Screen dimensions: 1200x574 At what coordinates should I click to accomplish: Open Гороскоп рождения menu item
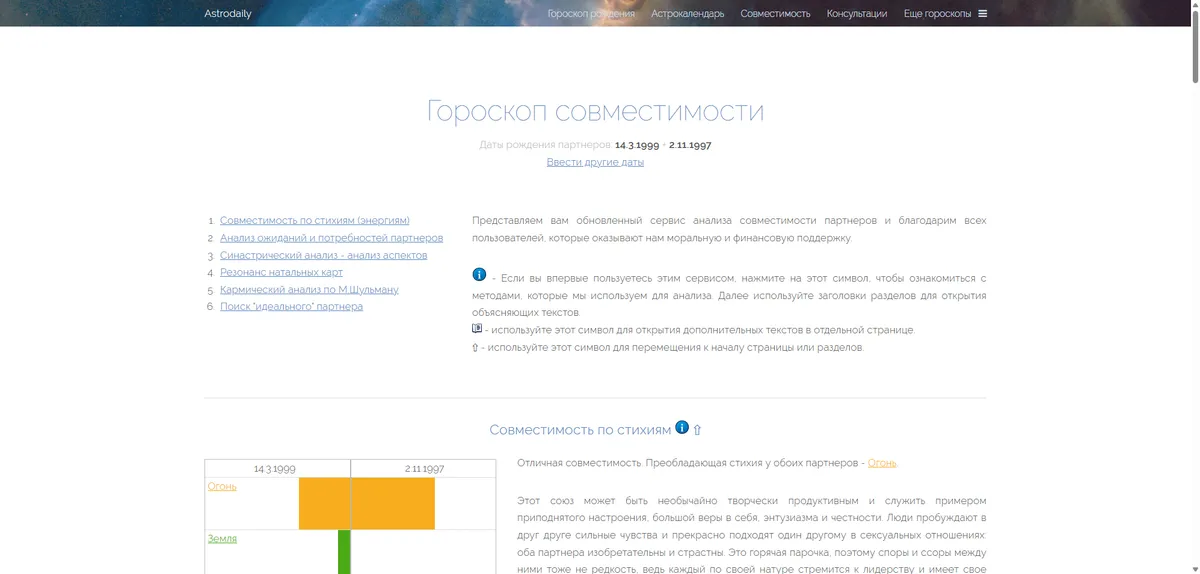coord(591,14)
